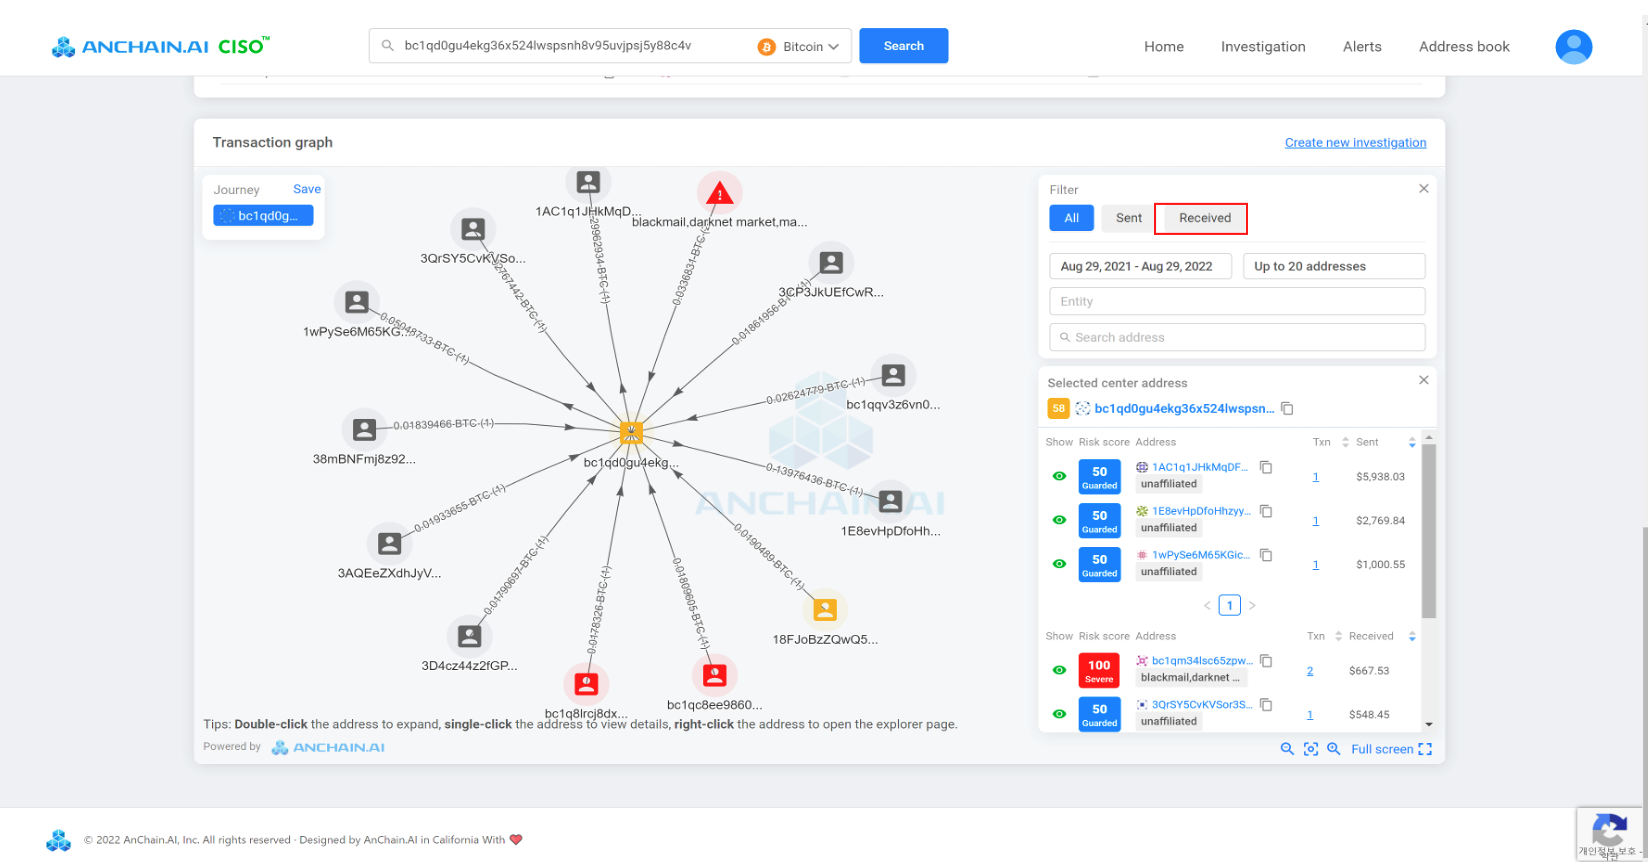Open the date range Aug 29 picker
The height and width of the screenshot is (862, 1648).
tap(1140, 266)
